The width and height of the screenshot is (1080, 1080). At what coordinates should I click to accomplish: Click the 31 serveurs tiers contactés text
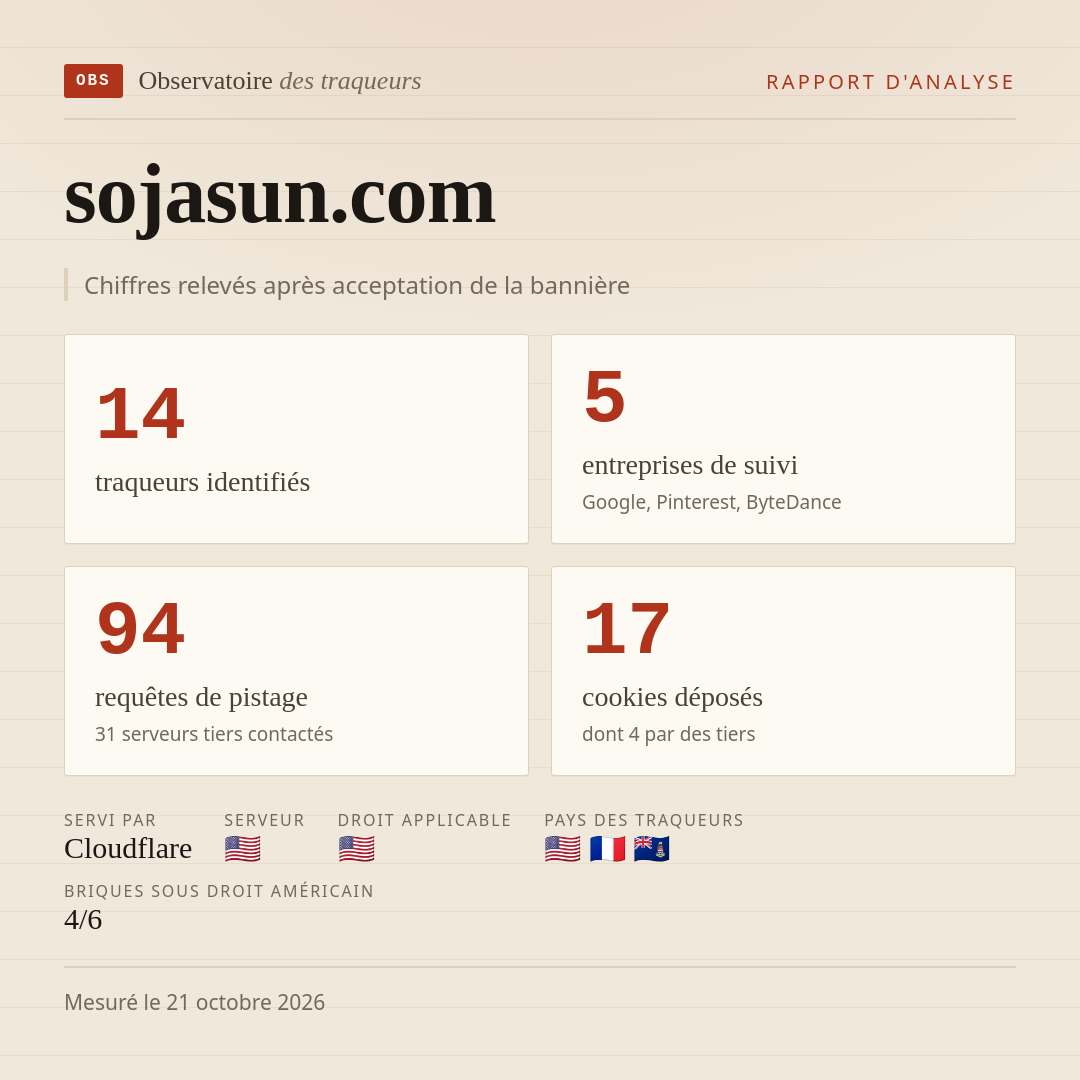(x=214, y=734)
